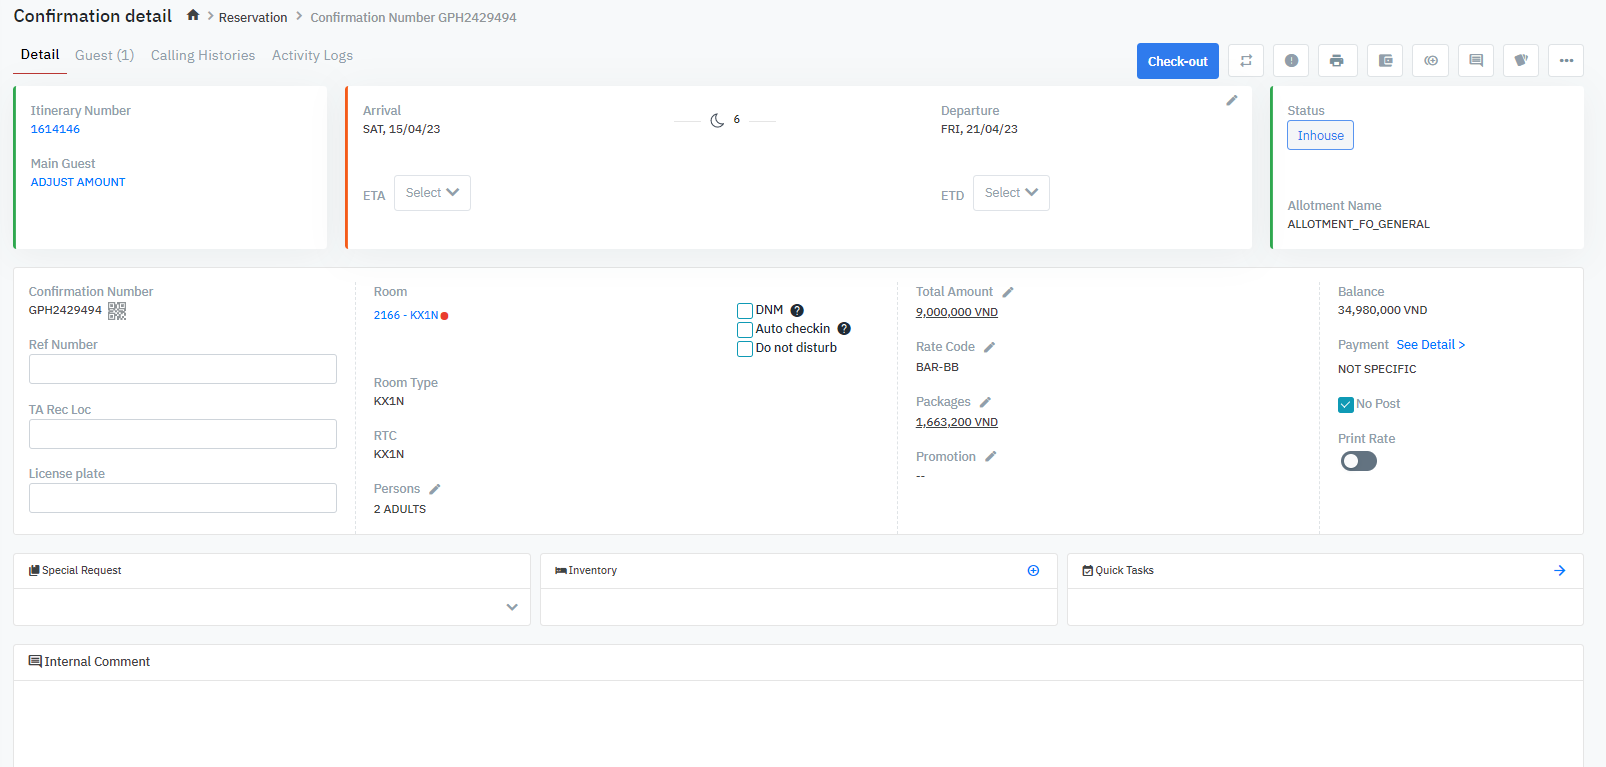Click the wallet icon button
Image resolution: width=1606 pixels, height=767 pixels.
(x=1385, y=61)
